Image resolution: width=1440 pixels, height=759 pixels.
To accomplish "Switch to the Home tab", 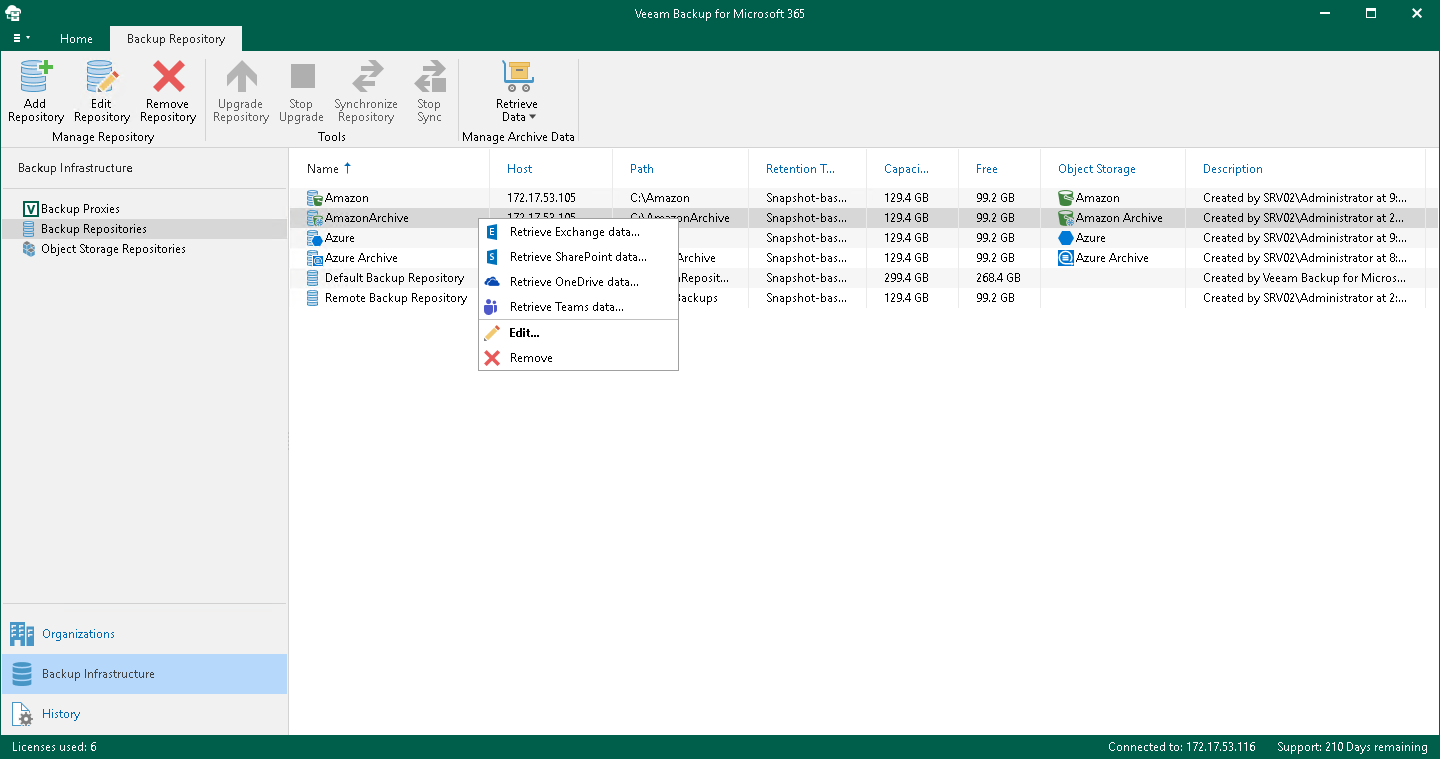I will 76,39.
